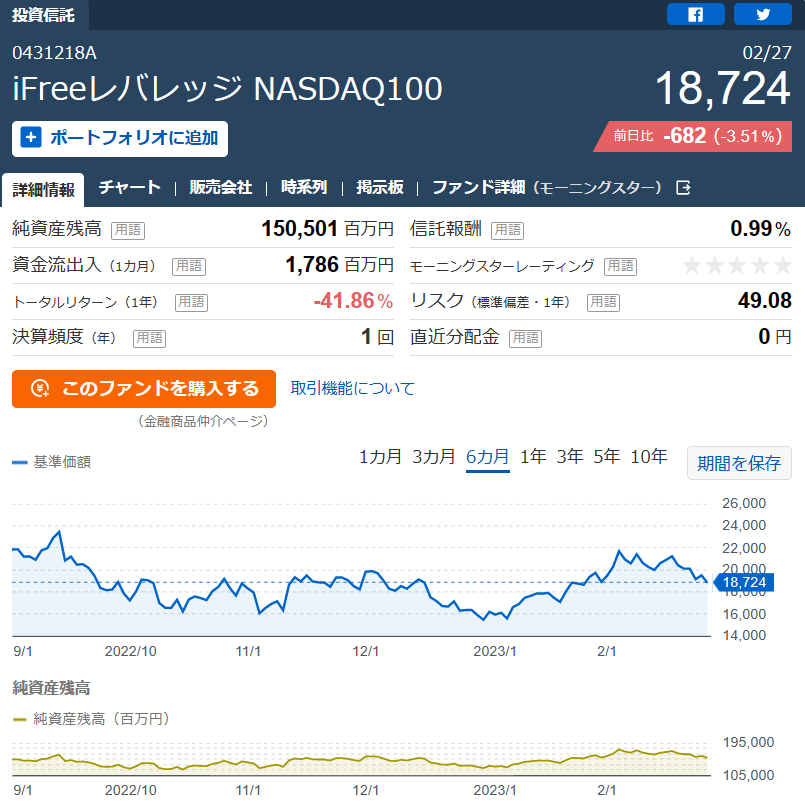The width and height of the screenshot is (805, 807).
Task: Click the Morningstar rating stars
Action: [x=737, y=266]
